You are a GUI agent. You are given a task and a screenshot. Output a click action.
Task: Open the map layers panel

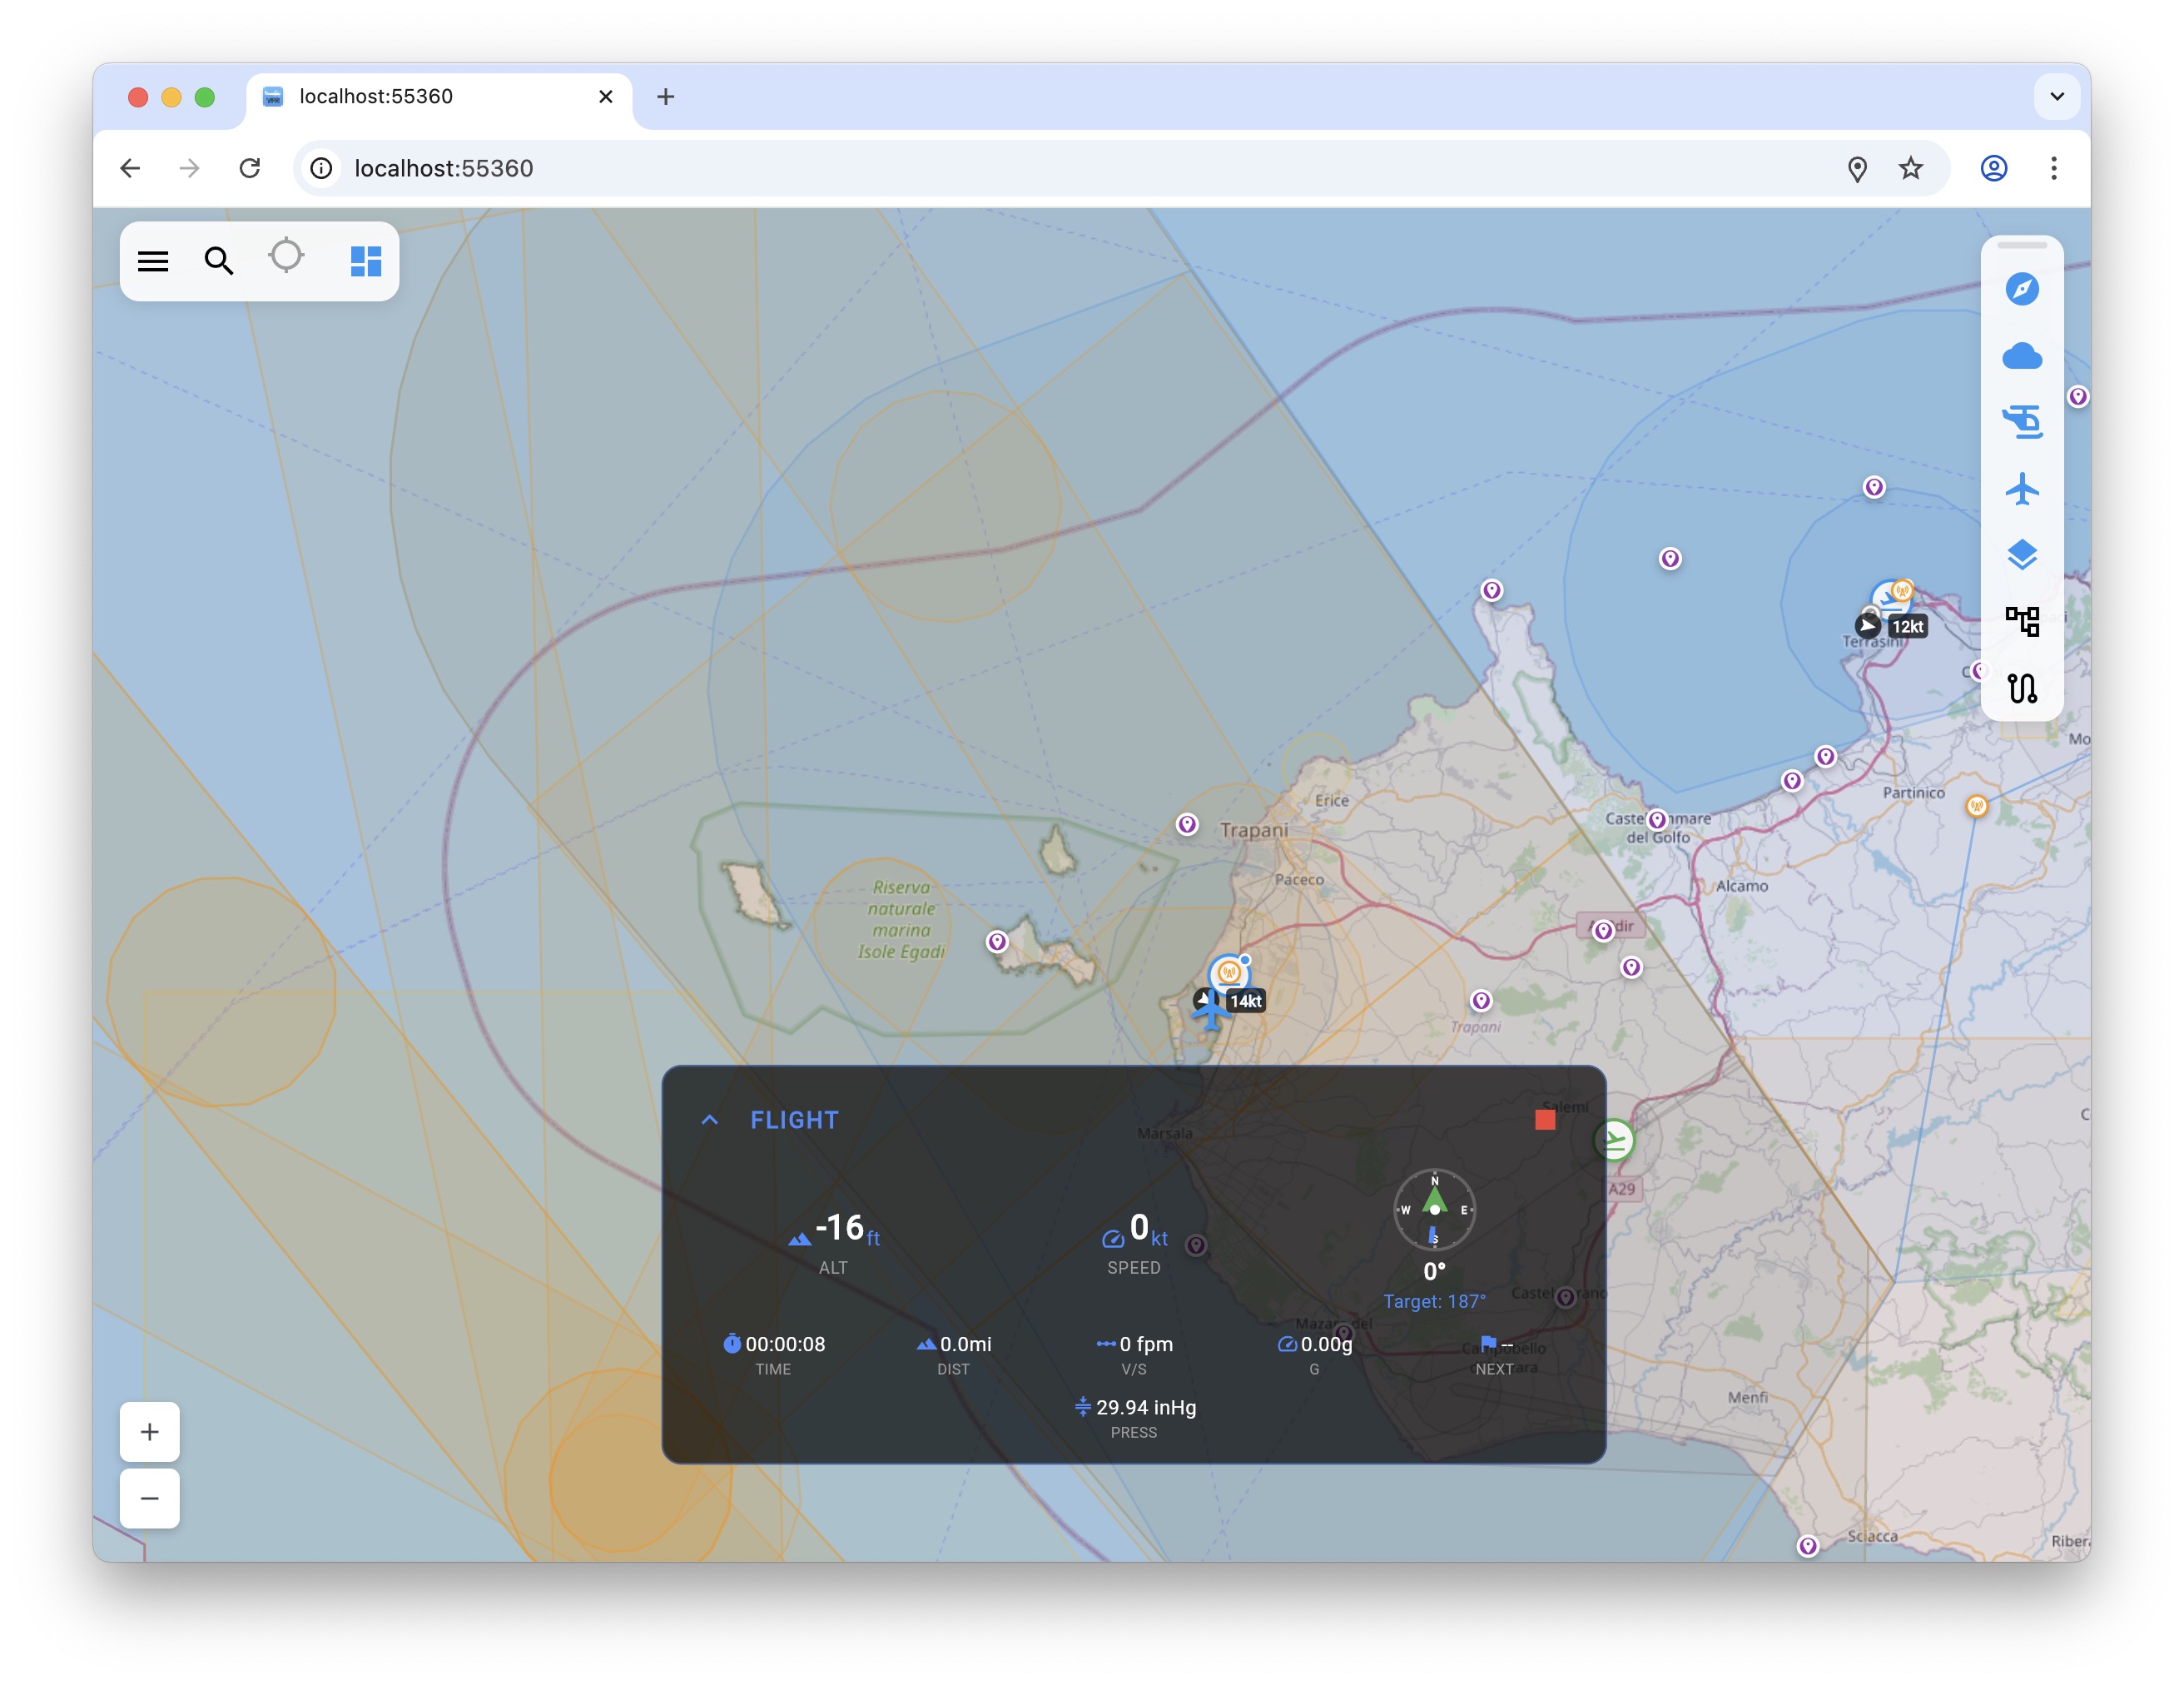tap(2021, 555)
